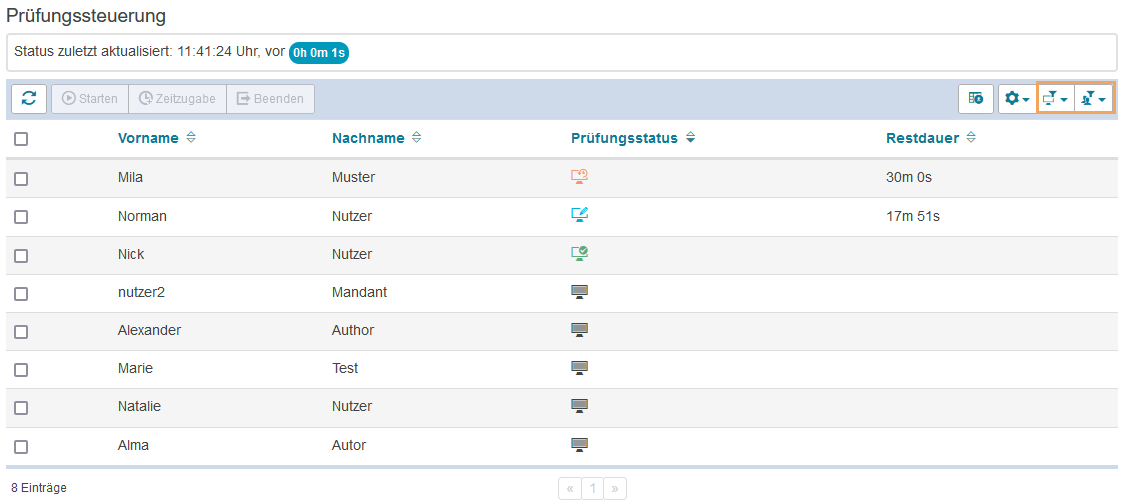Go to previous page in pagination
Viewport: 1129px width, 504px height.
pos(570,488)
